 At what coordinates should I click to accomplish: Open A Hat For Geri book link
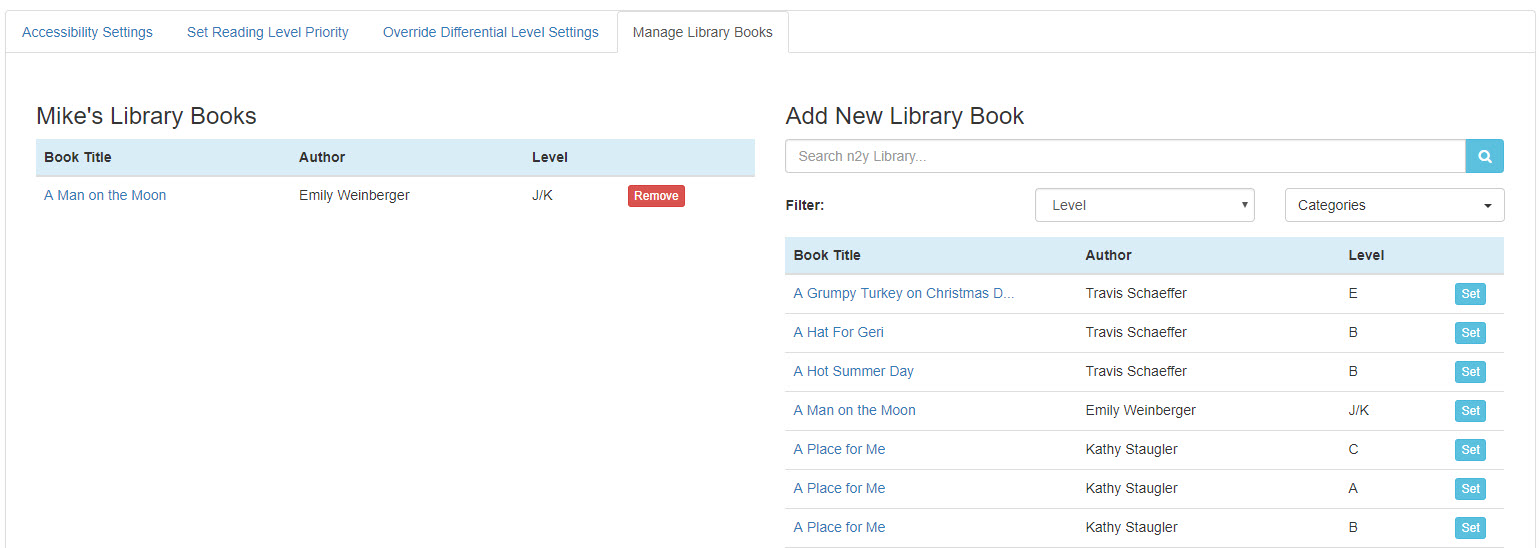coord(838,332)
